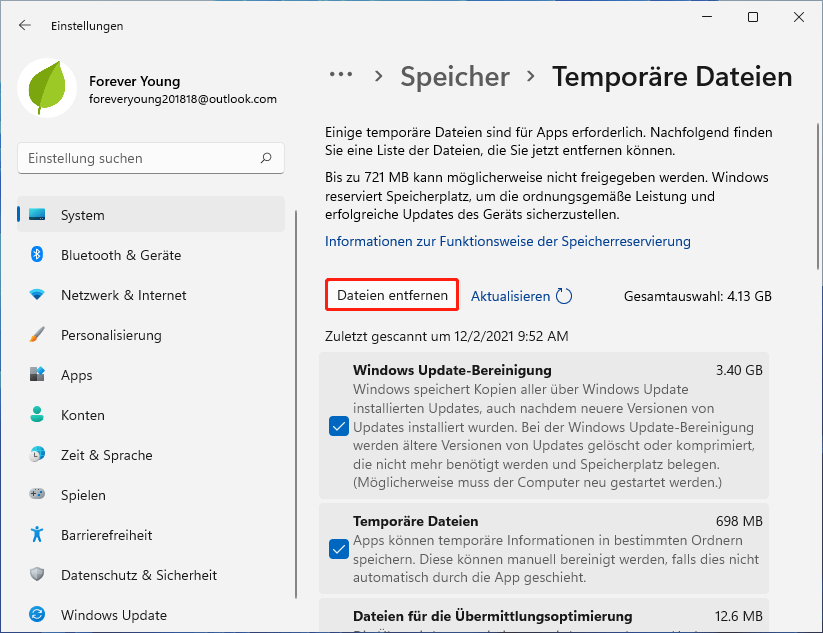Click the Apps sidebar icon
Image resolution: width=823 pixels, height=633 pixels.
37,374
